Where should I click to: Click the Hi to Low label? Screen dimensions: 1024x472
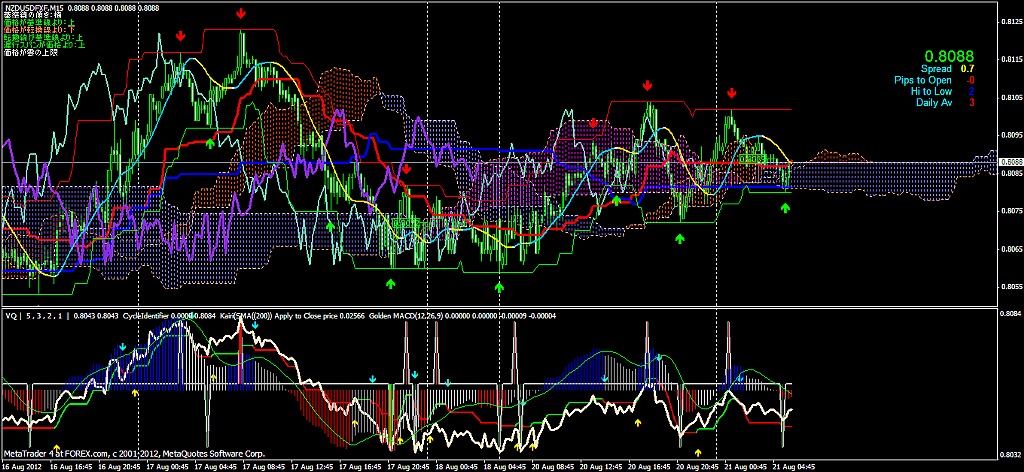[x=934, y=91]
